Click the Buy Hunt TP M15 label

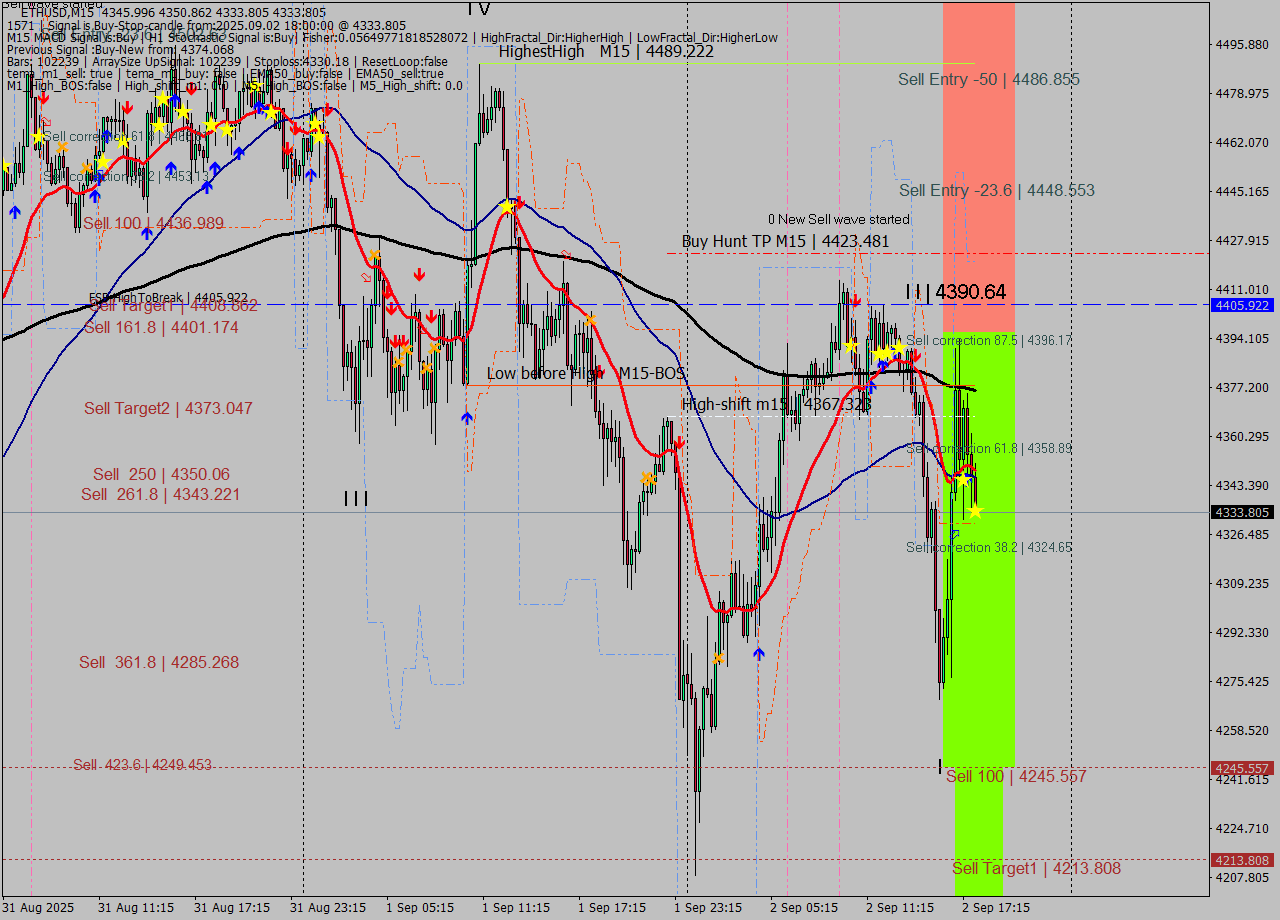pos(785,241)
